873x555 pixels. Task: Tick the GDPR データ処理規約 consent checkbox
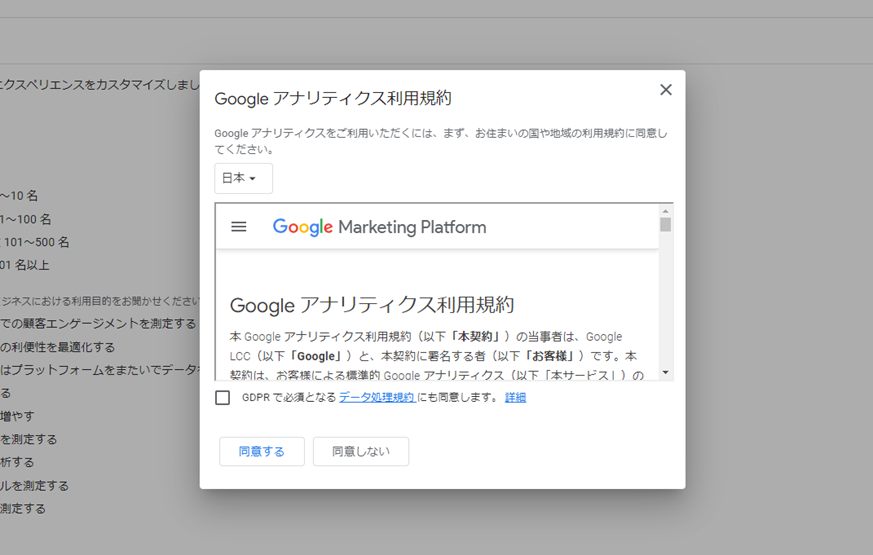click(x=223, y=397)
